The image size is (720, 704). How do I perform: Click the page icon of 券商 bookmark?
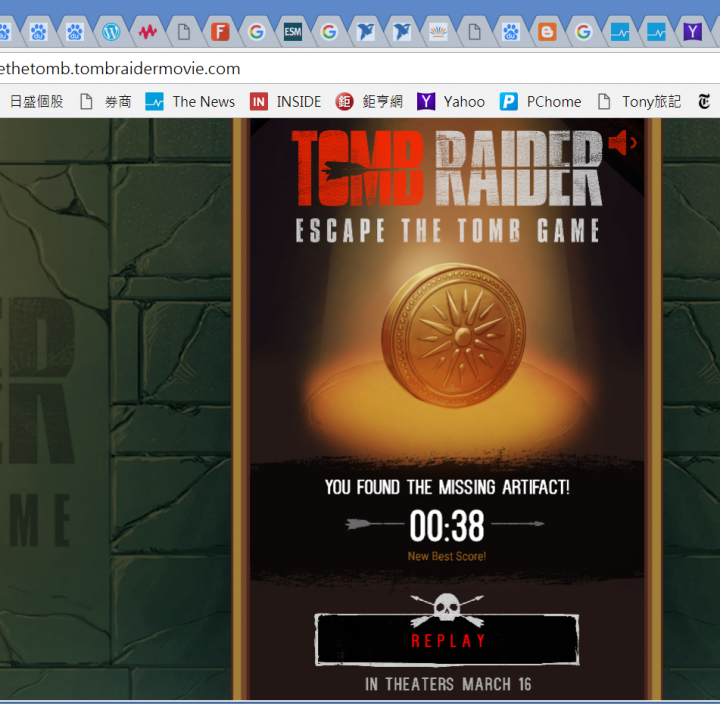tap(86, 101)
